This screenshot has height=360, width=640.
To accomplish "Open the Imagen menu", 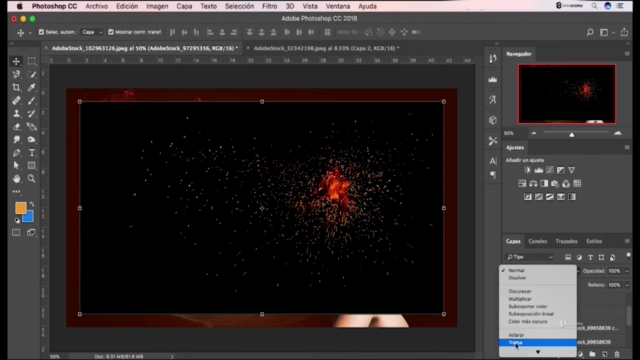I will point(157,6).
